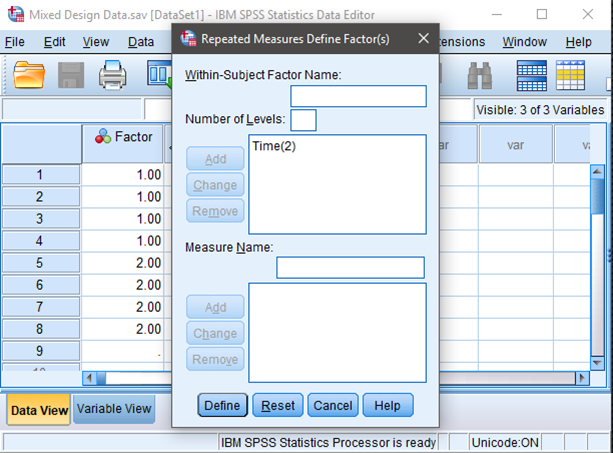This screenshot has height=453, width=613.
Task: Save the file via floppy disk icon
Action: (71, 75)
